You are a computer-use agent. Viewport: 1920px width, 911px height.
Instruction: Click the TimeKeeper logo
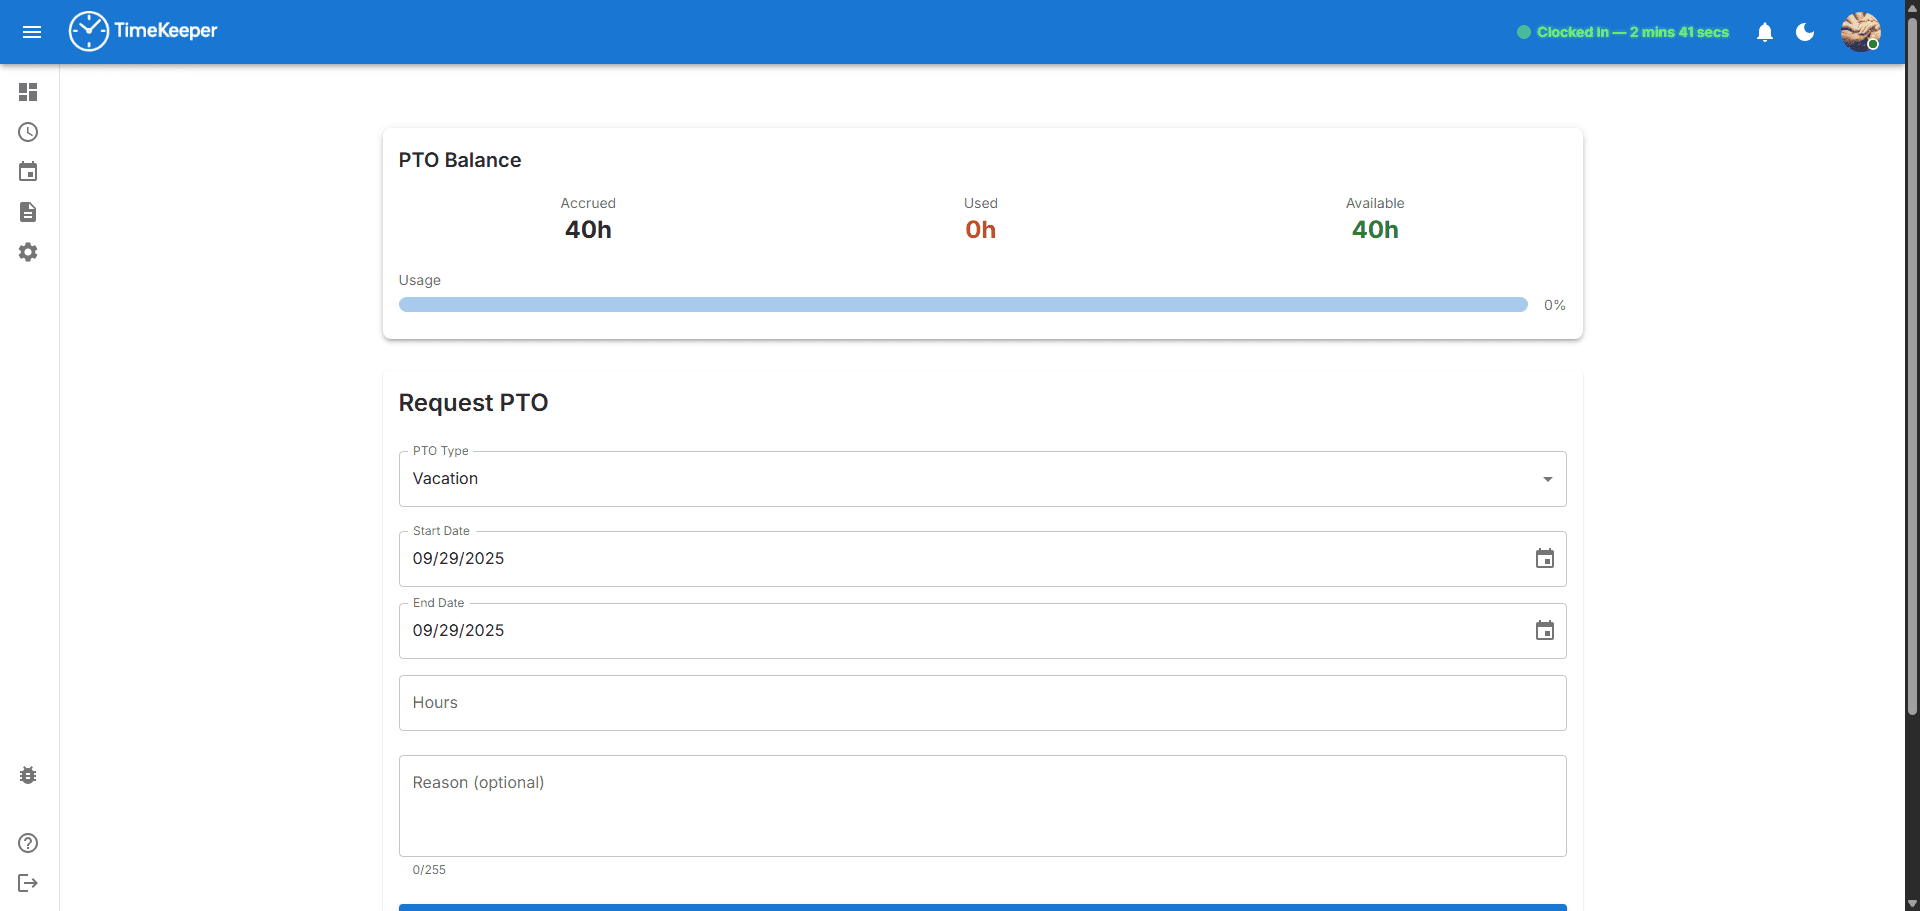coord(143,31)
